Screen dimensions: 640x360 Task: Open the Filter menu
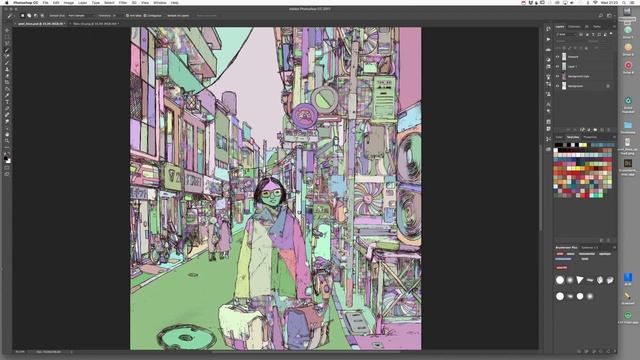(123, 3)
